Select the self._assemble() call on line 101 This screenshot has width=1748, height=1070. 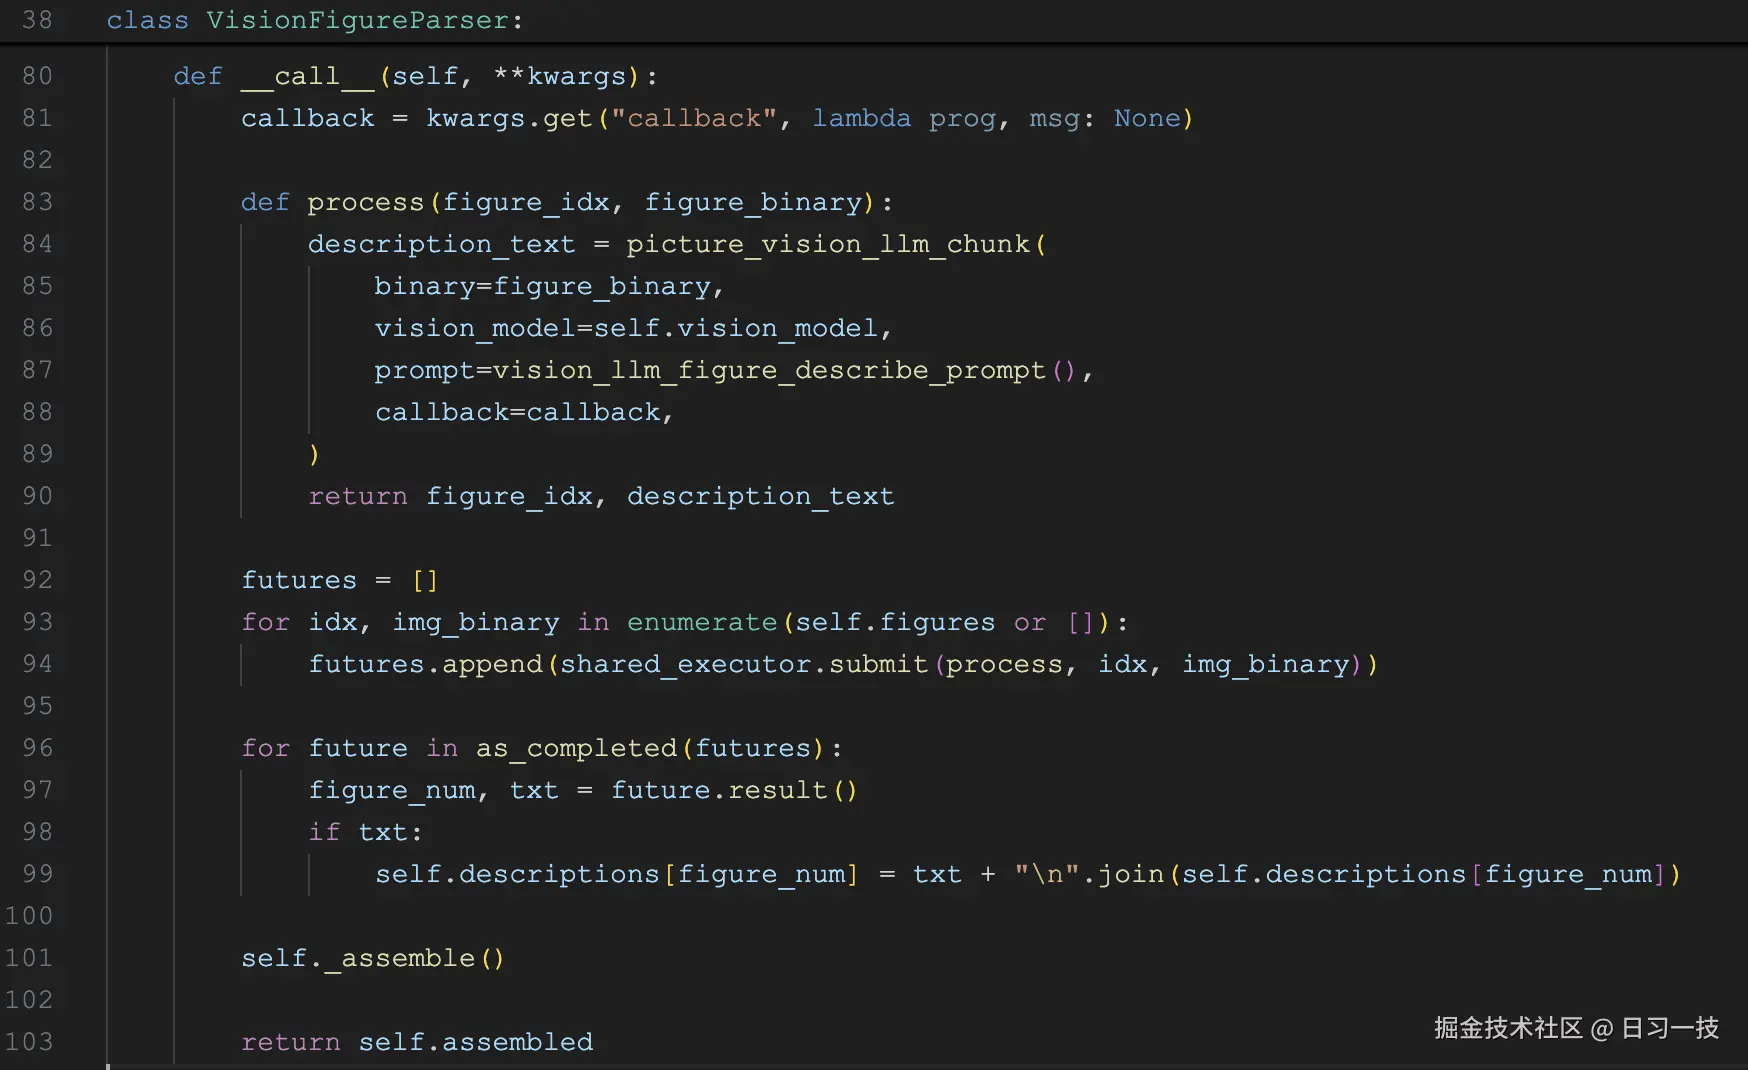click(x=372, y=958)
